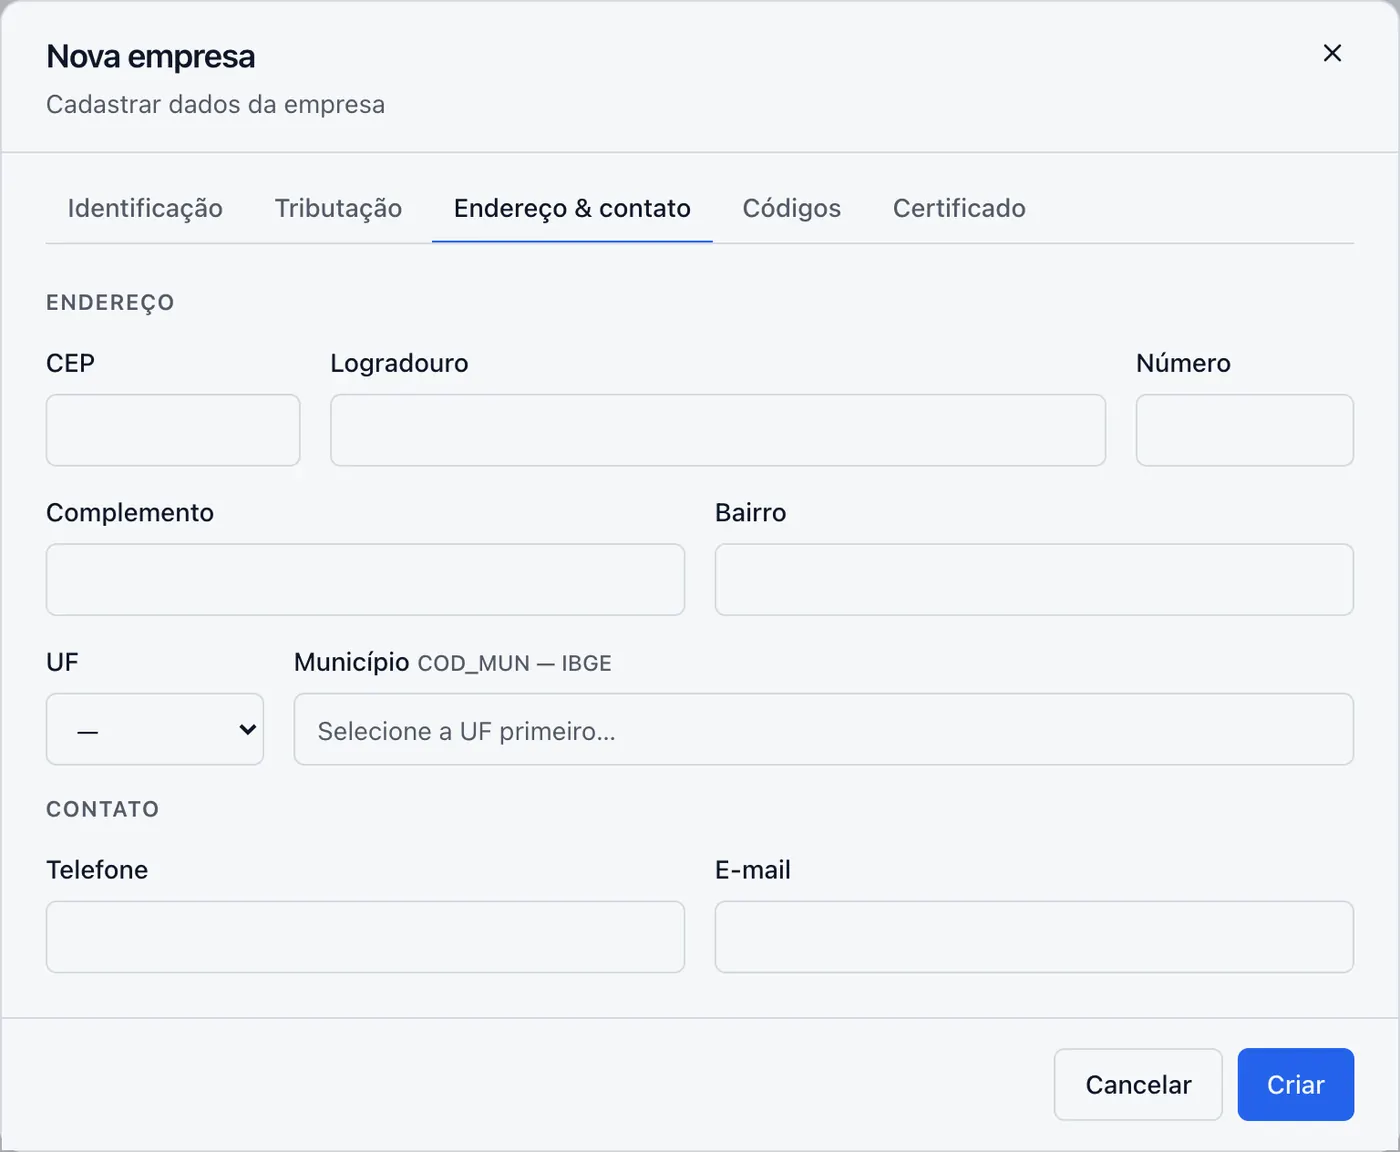Open the Certificado tab
This screenshot has width=1400, height=1152.
(x=959, y=208)
